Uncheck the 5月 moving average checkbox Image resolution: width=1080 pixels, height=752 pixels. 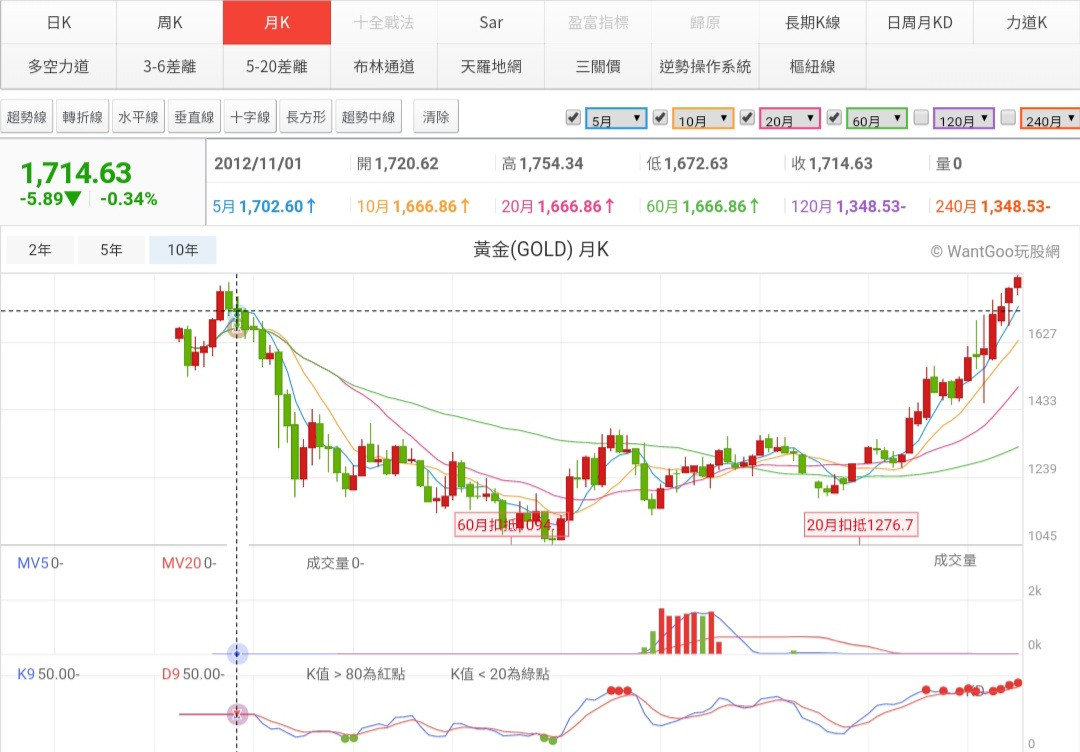pos(573,118)
